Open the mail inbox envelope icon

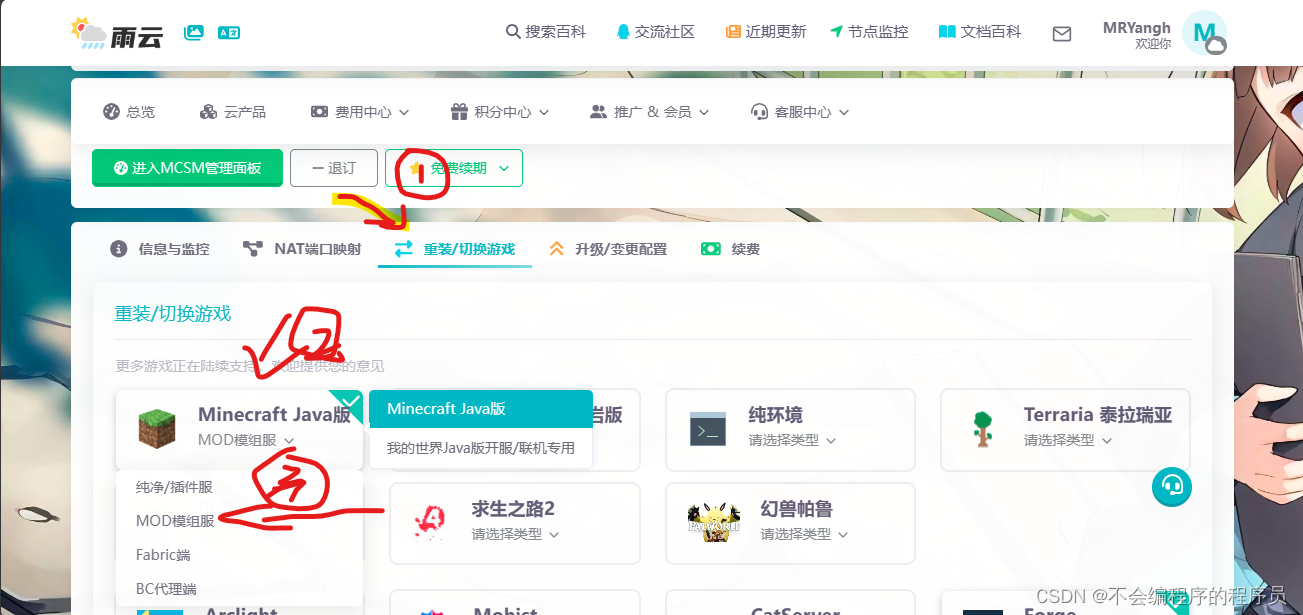[x=1062, y=34]
